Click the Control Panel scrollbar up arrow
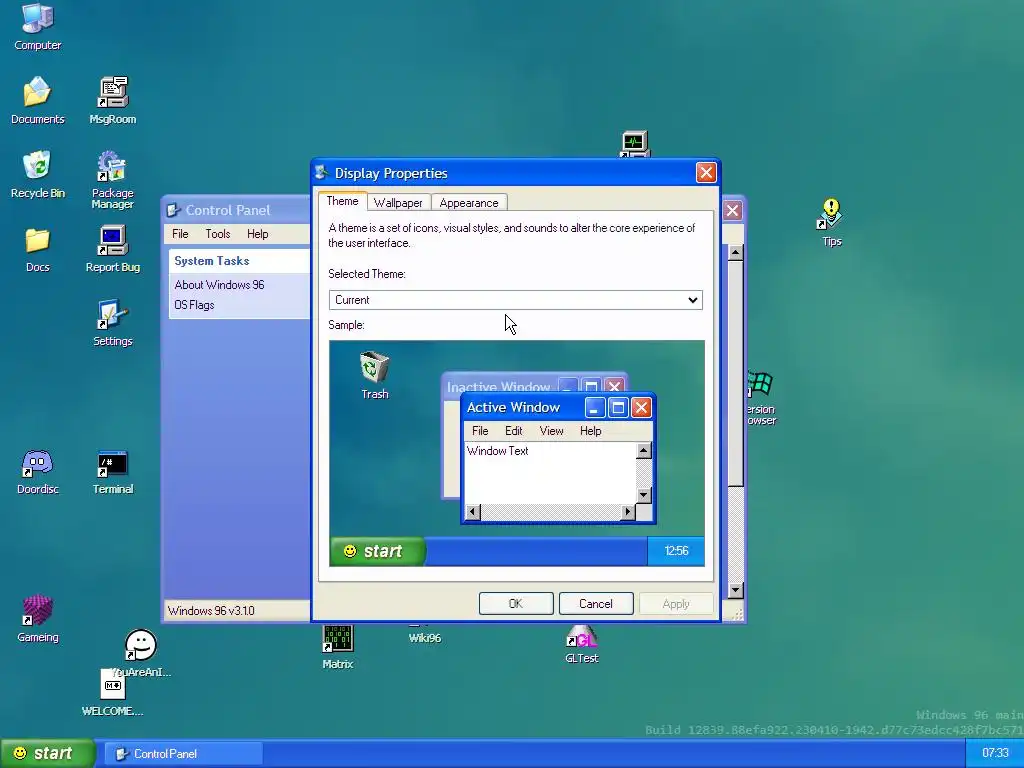The image size is (1024, 768). point(735,253)
